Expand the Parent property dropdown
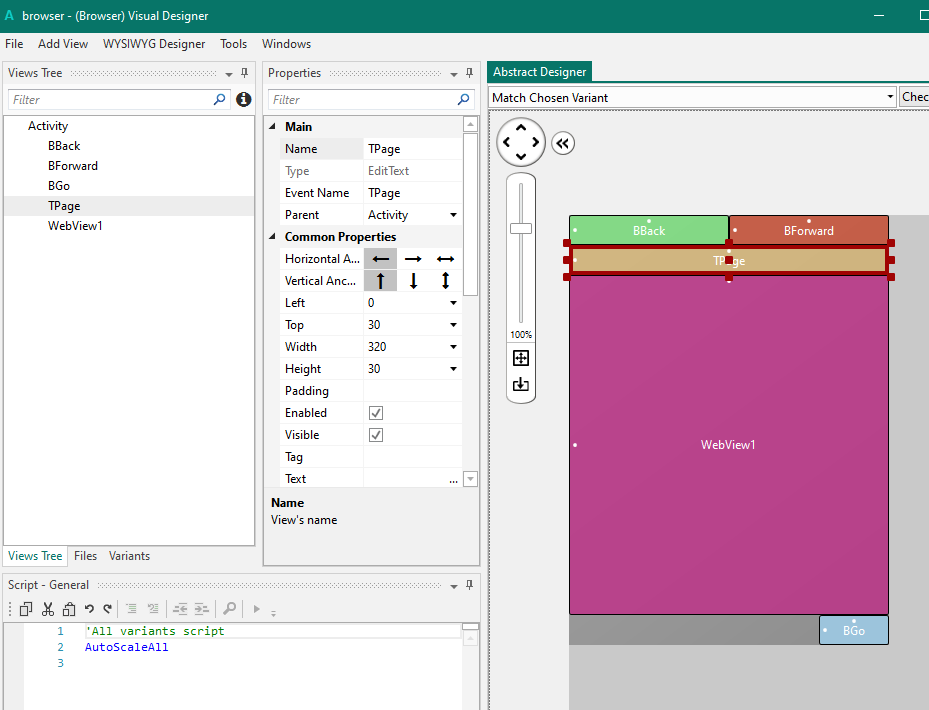929x710 pixels. coord(453,215)
